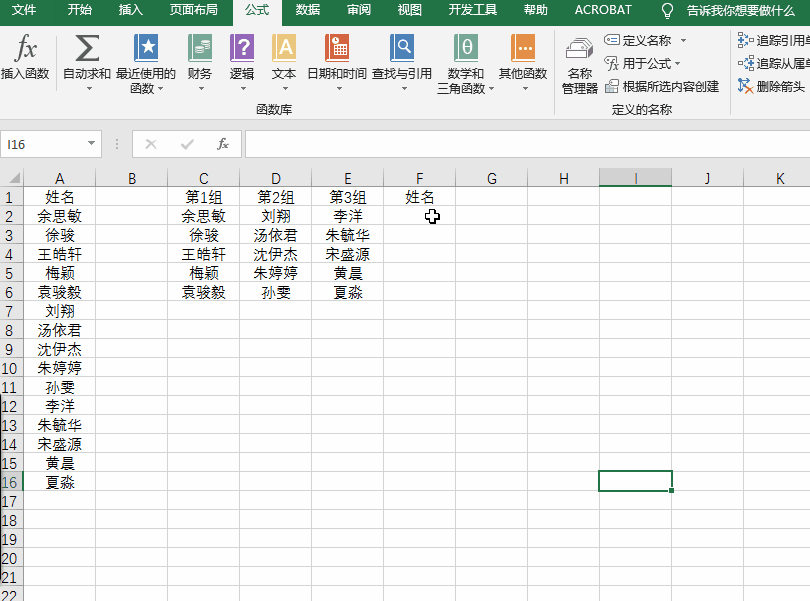This screenshot has width=810, height=601.
Task: Open the Lookup and Reference functions icon
Action: click(402, 48)
